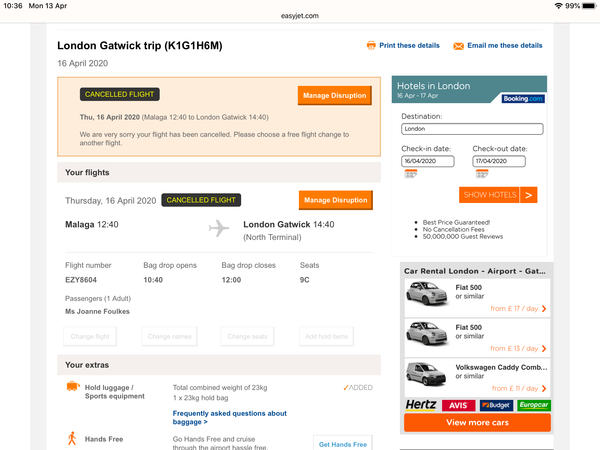Click the Booking.com logo in the hotels panel

523,99
